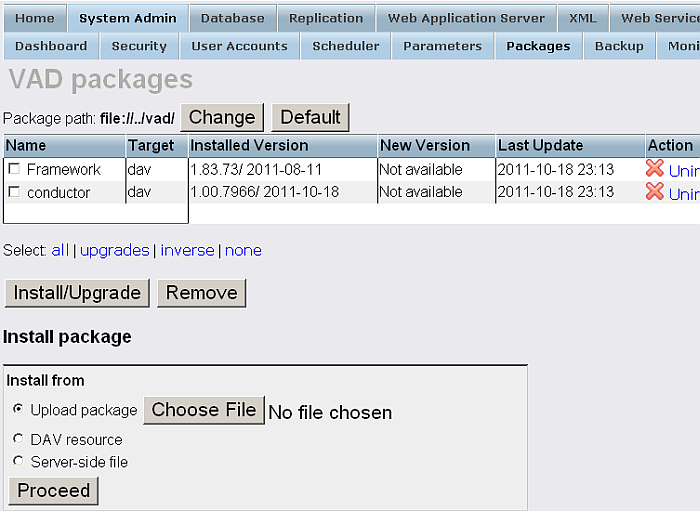Tick the conductor package checkbox
The image size is (700, 511).
(x=14, y=192)
